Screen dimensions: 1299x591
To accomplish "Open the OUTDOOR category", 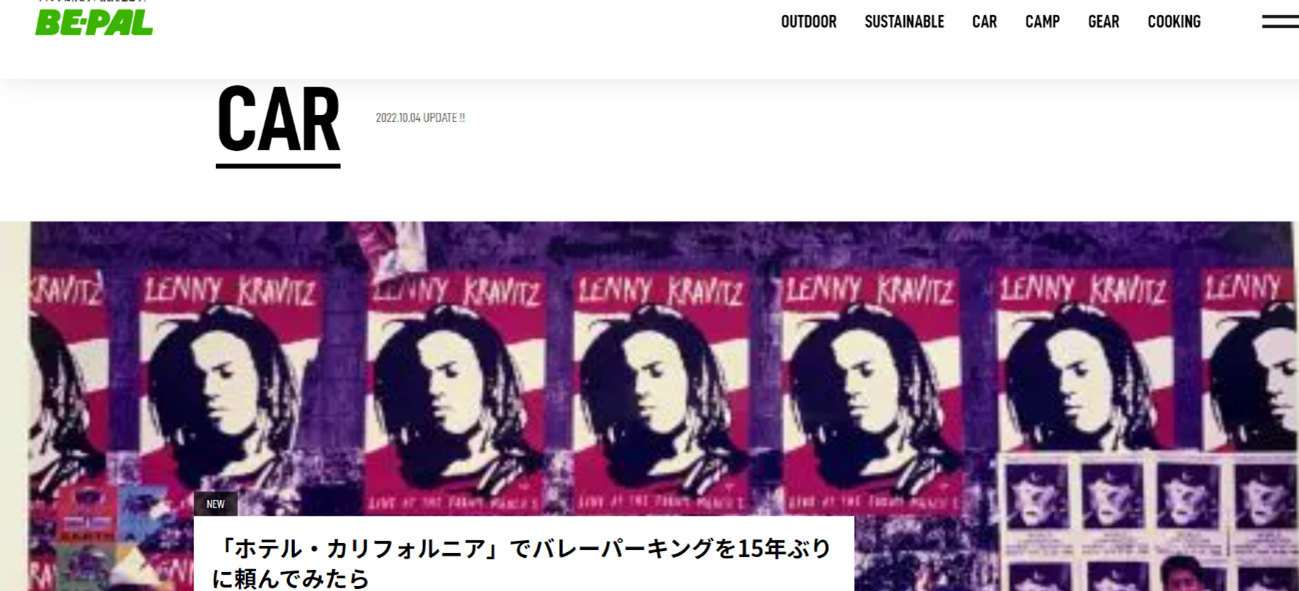I will 808,22.
